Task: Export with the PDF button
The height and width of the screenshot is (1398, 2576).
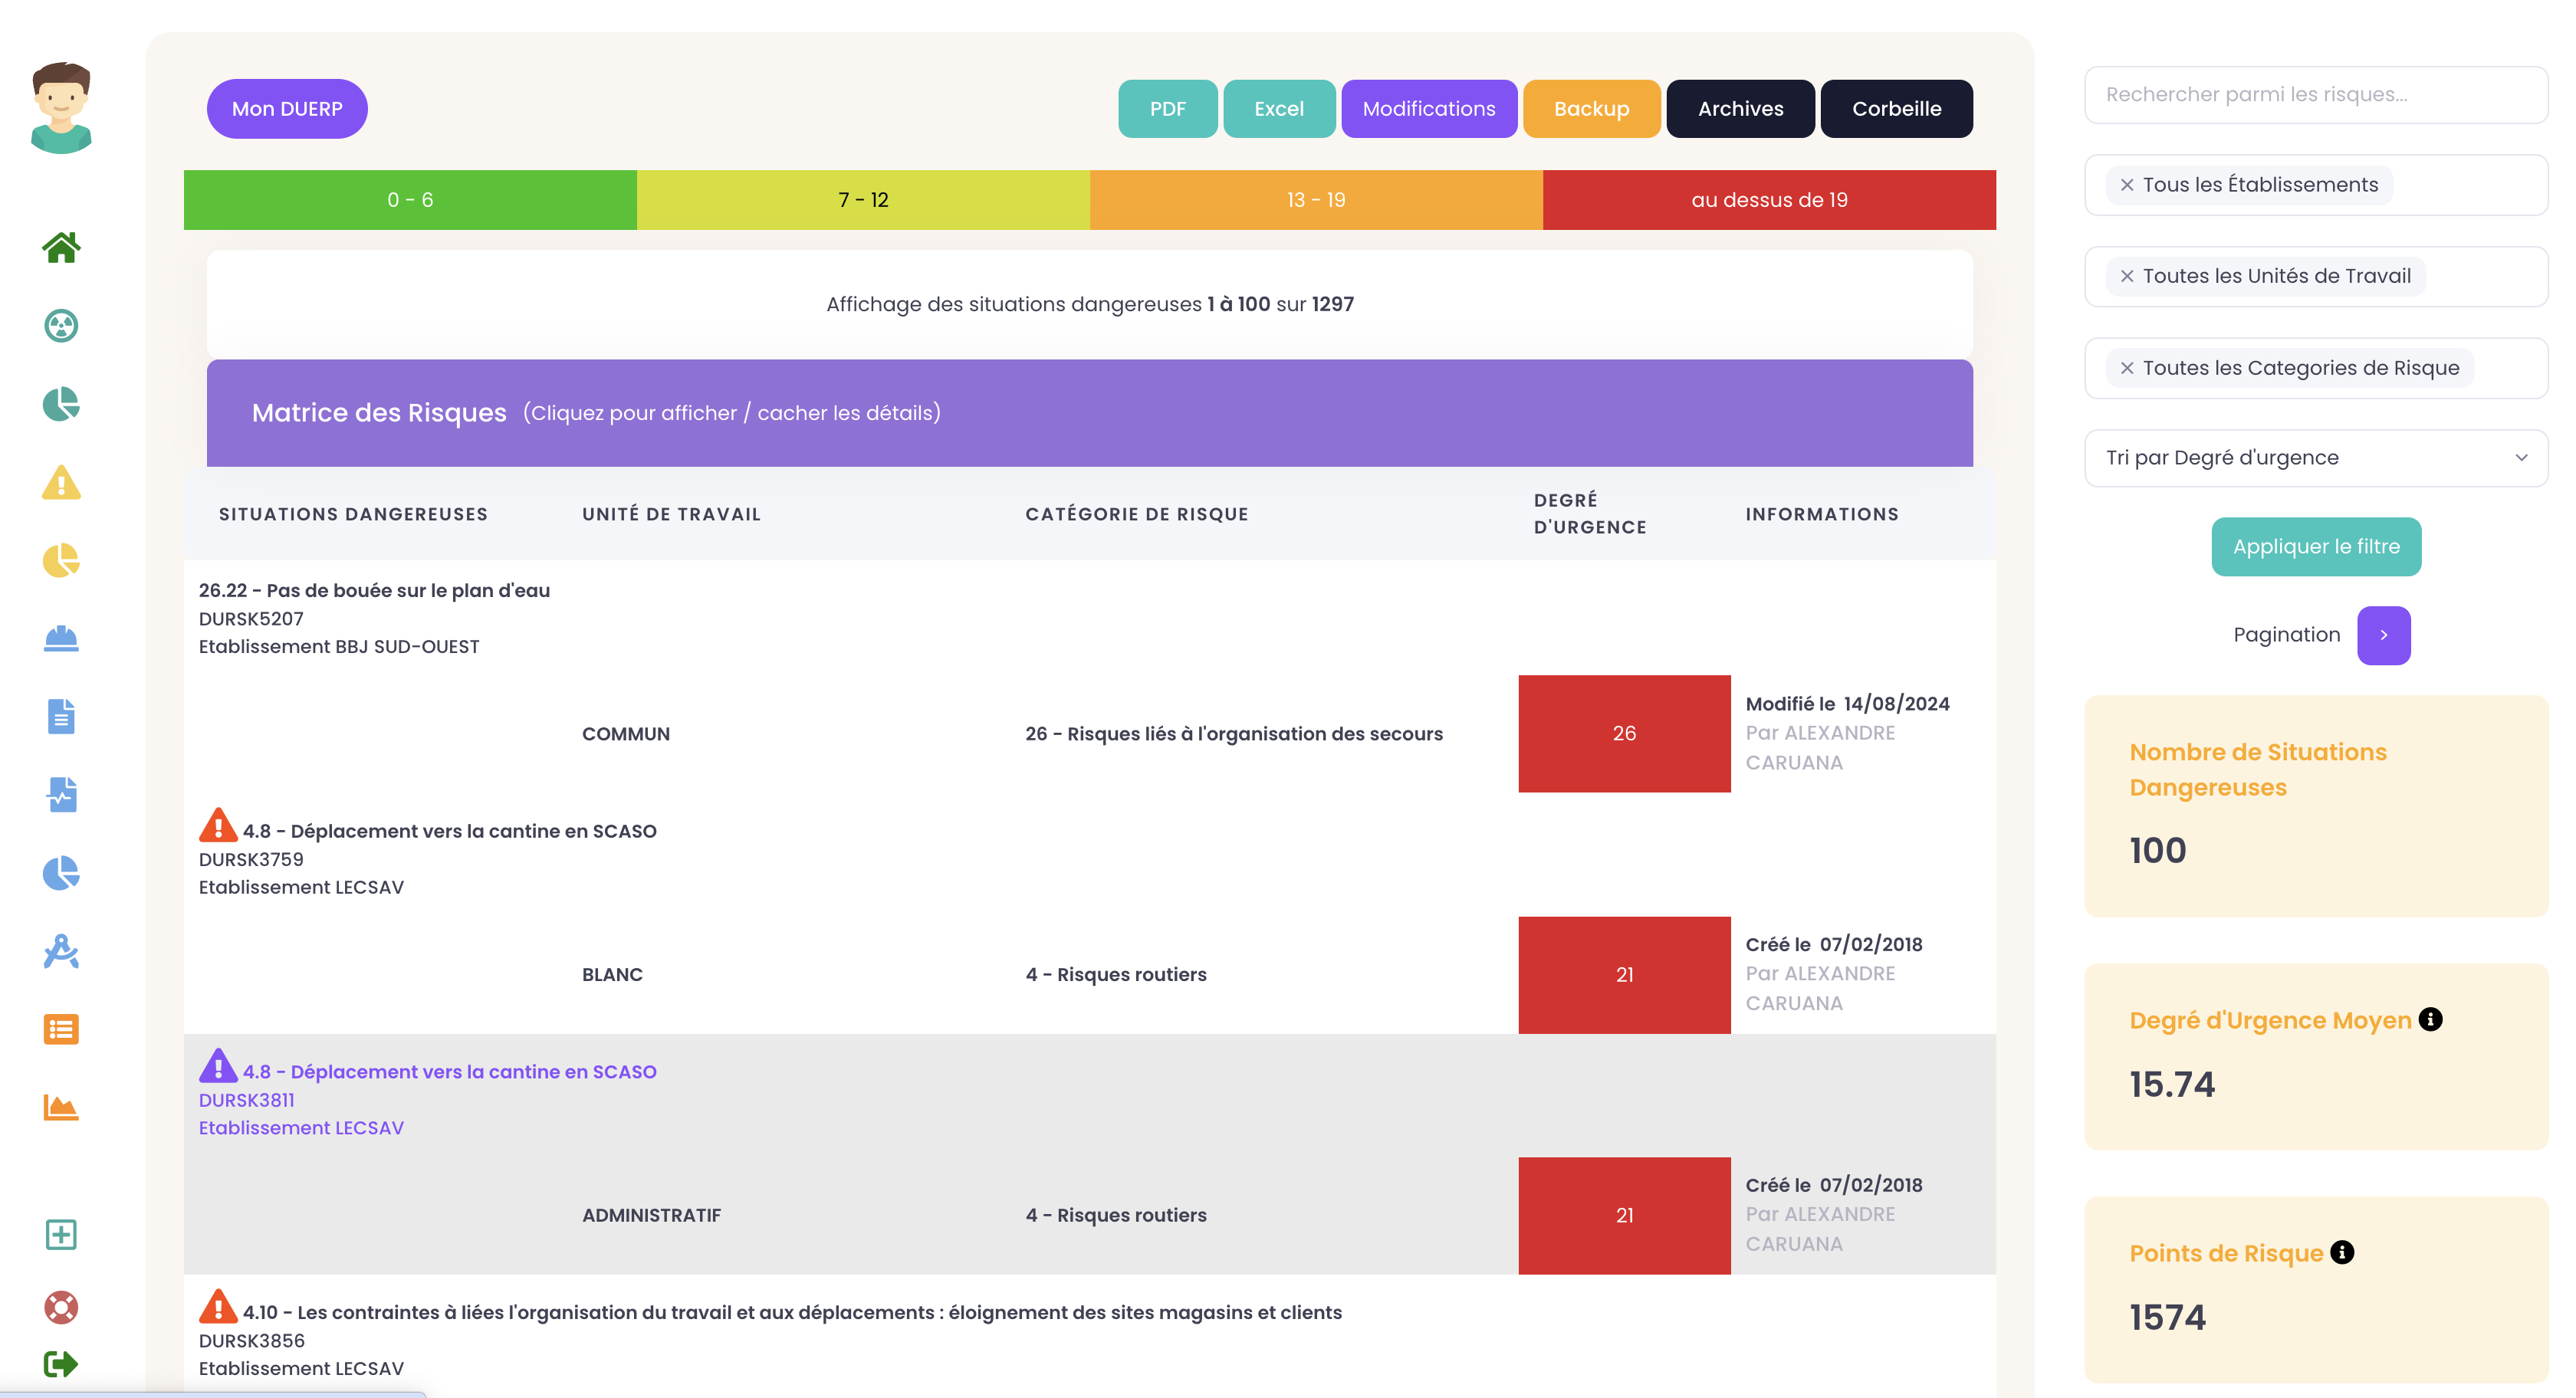Action: (1167, 109)
